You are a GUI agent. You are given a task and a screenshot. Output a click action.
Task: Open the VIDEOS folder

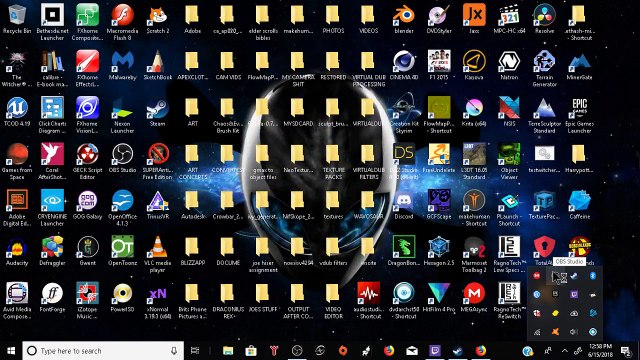point(368,19)
